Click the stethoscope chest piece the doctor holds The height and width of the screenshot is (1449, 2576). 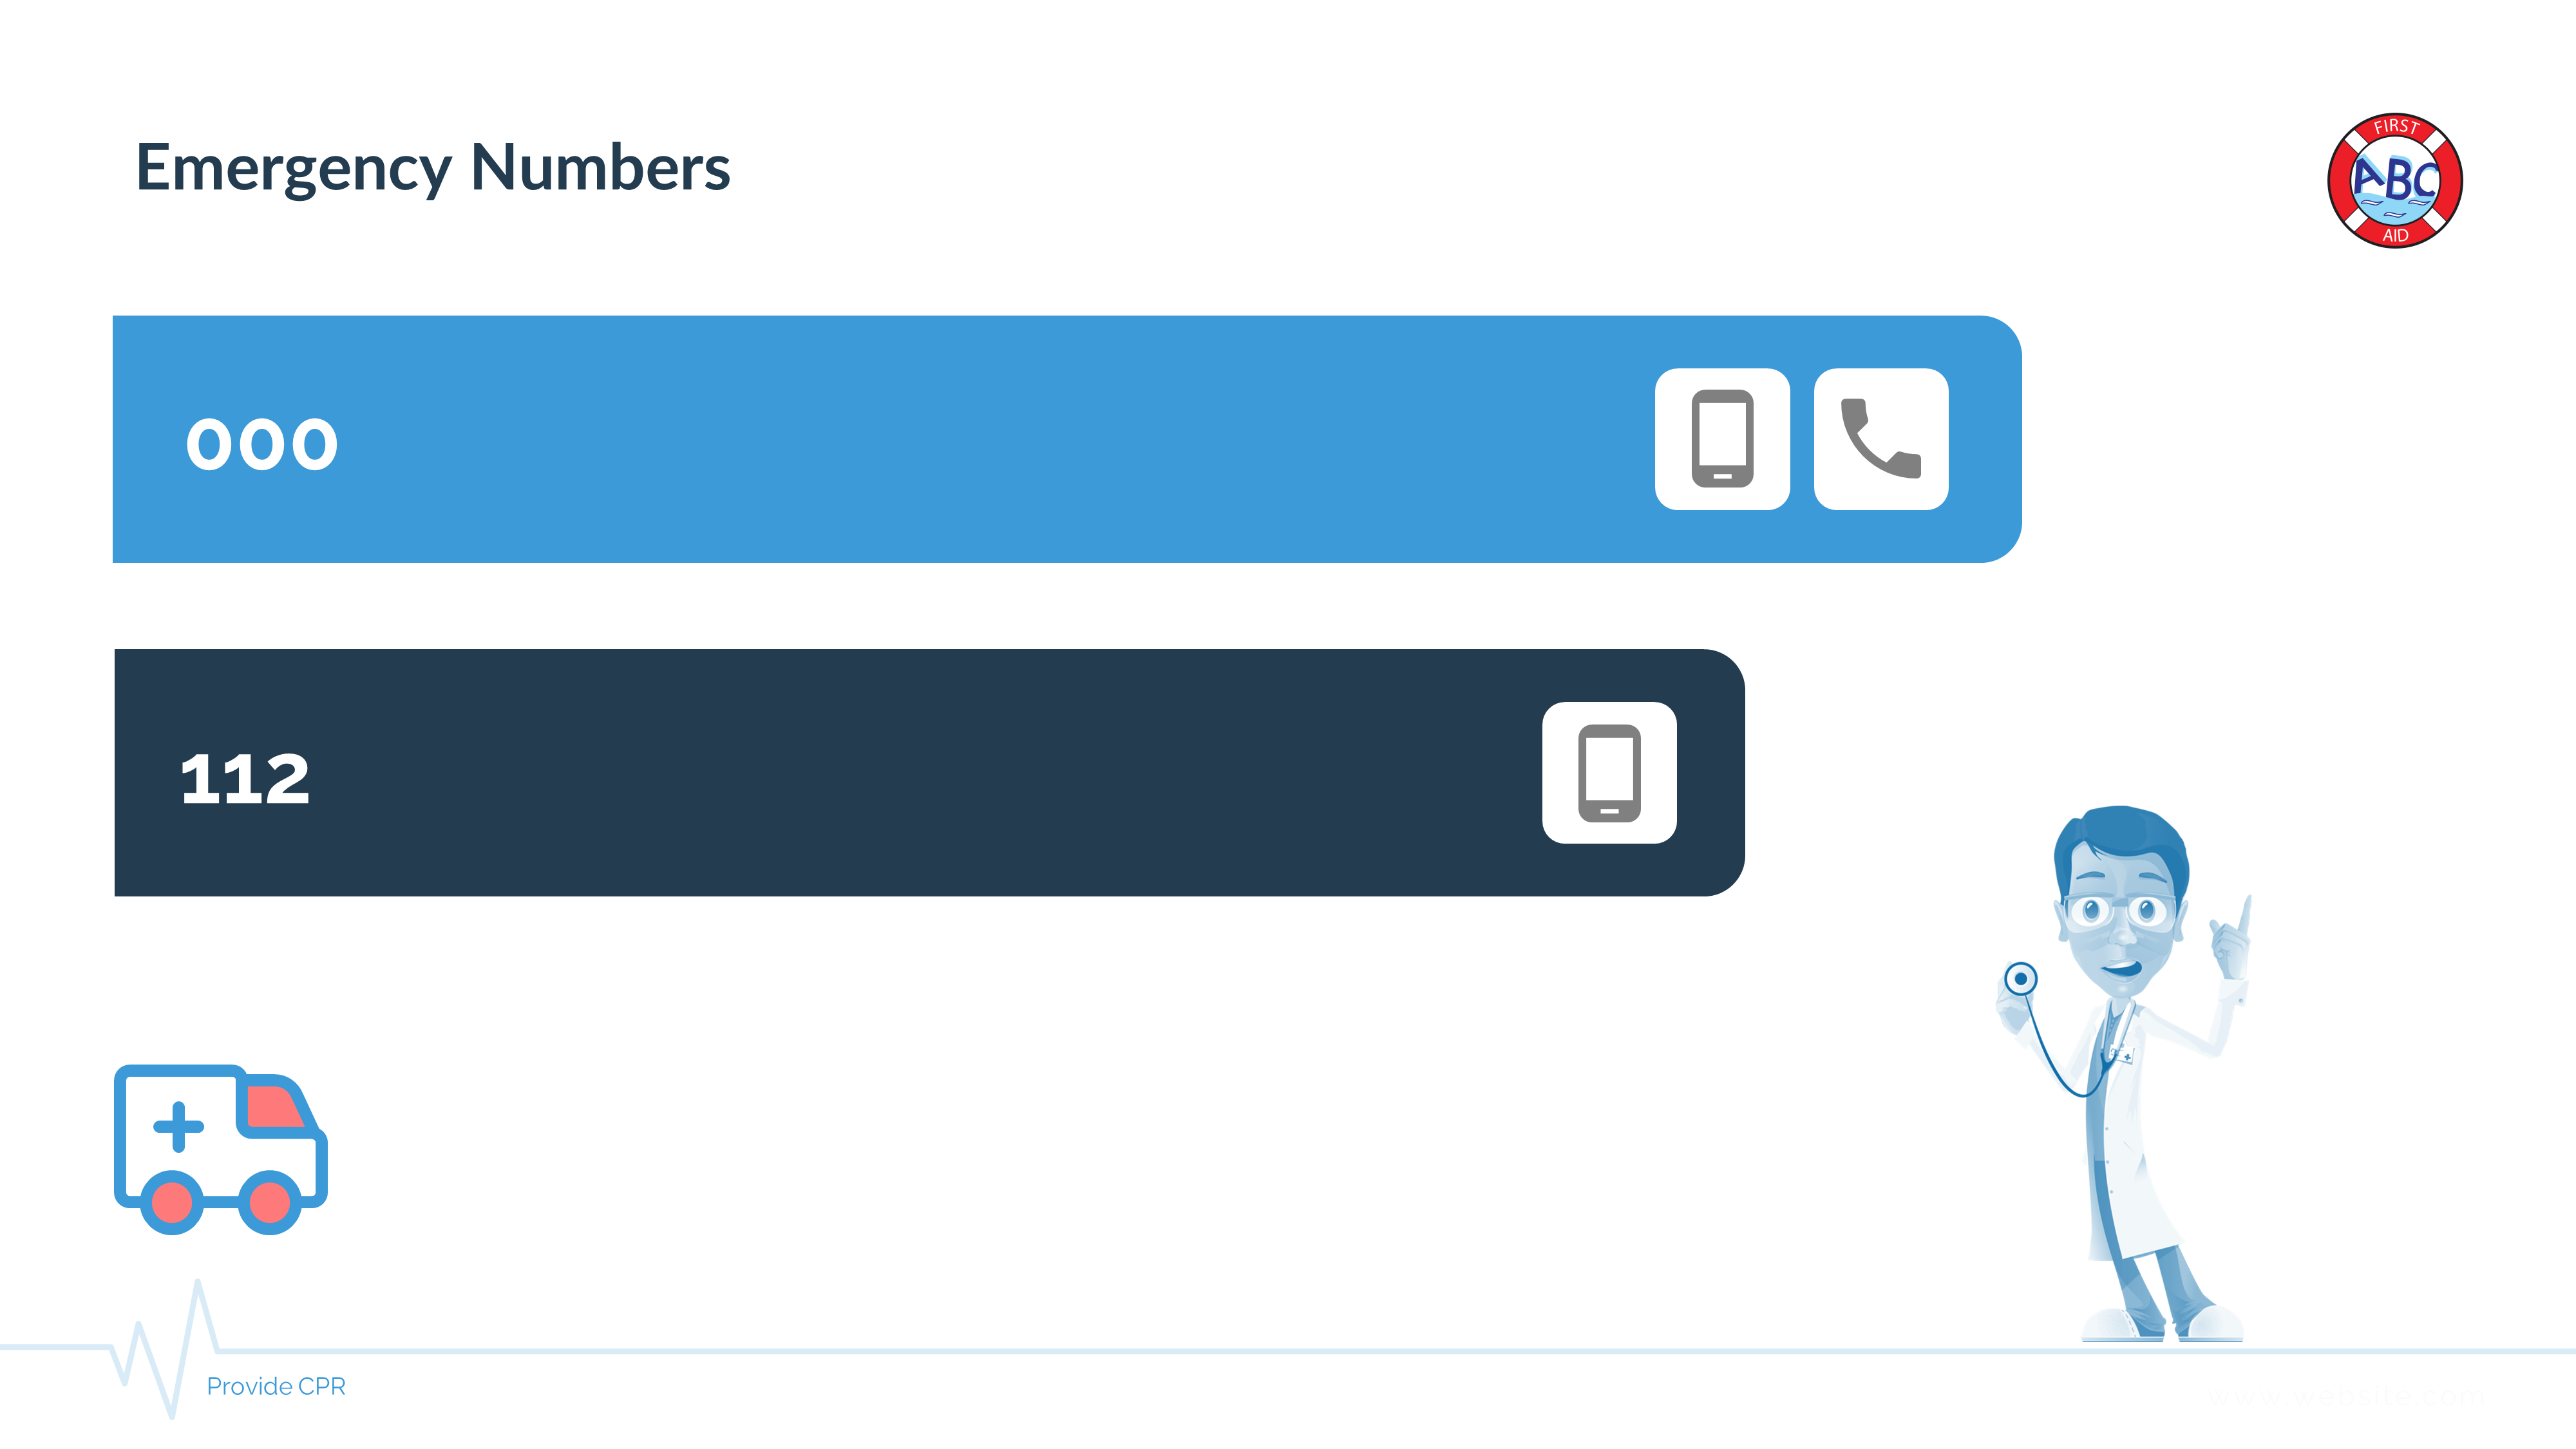point(2020,978)
